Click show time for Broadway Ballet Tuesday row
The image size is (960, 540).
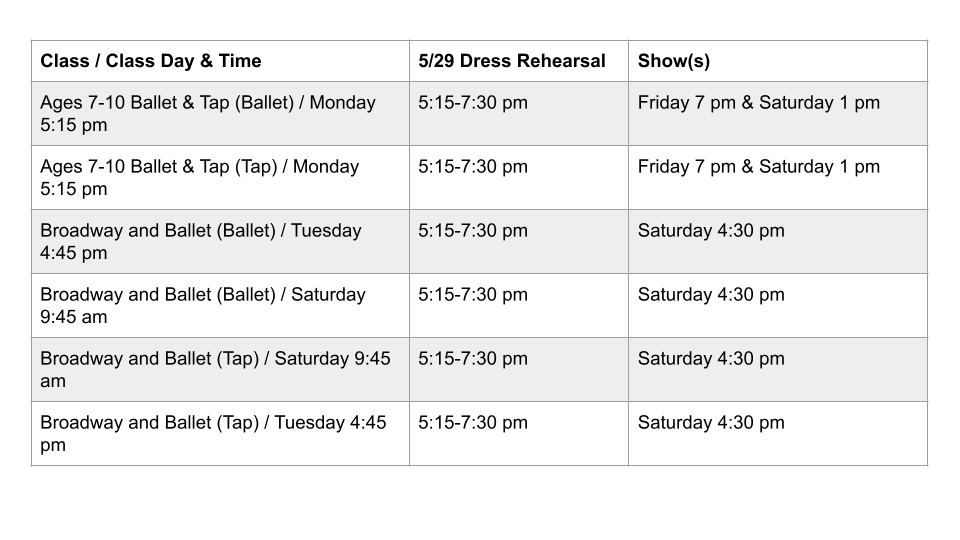pos(711,230)
